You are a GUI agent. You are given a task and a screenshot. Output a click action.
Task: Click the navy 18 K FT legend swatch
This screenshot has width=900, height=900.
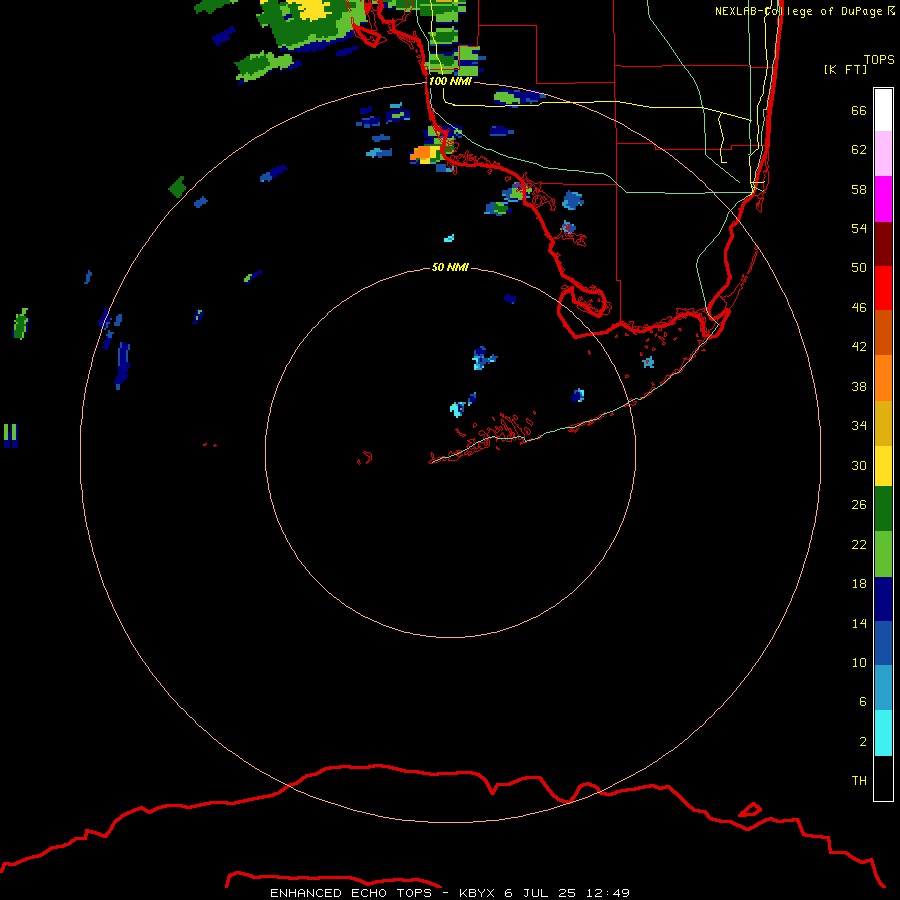[x=883, y=599]
